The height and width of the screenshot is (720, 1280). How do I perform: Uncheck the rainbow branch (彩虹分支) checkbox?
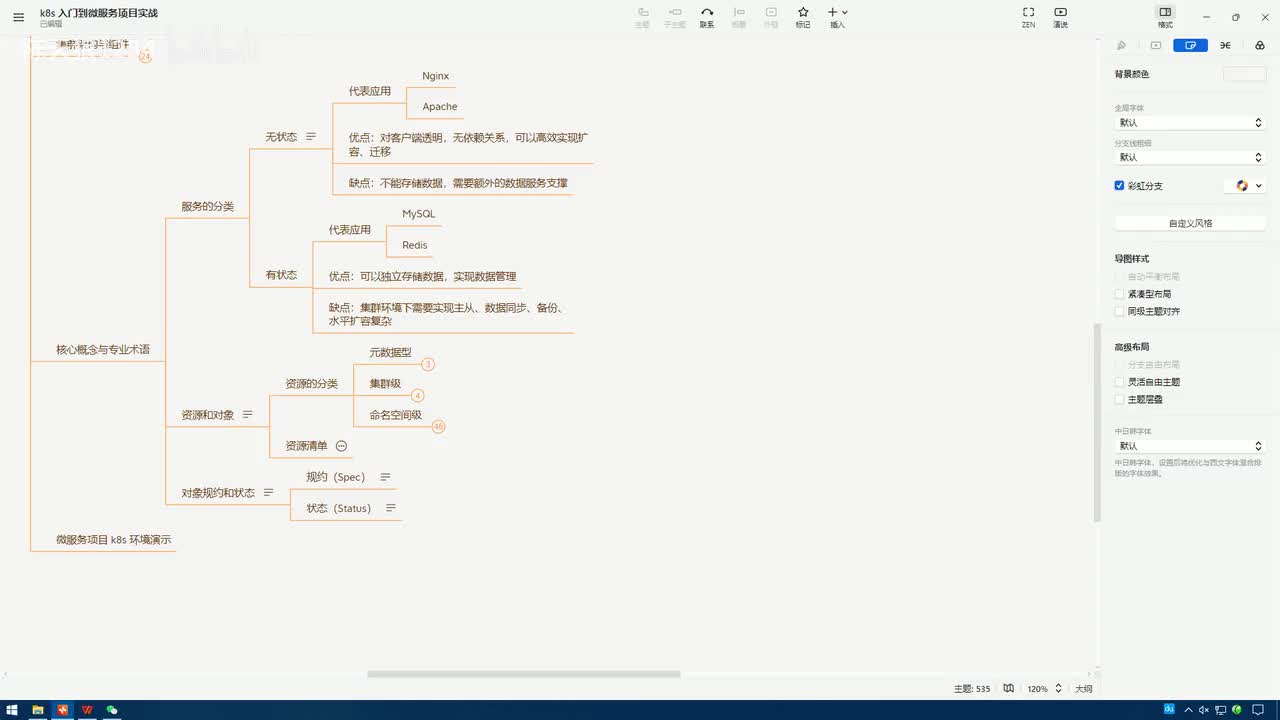(1120, 186)
